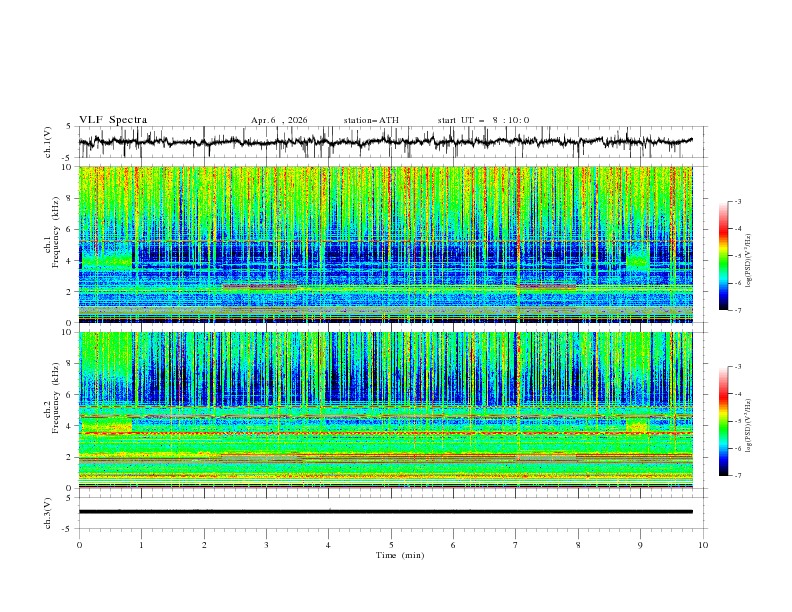Click time axis tick label "4"

click(x=328, y=545)
